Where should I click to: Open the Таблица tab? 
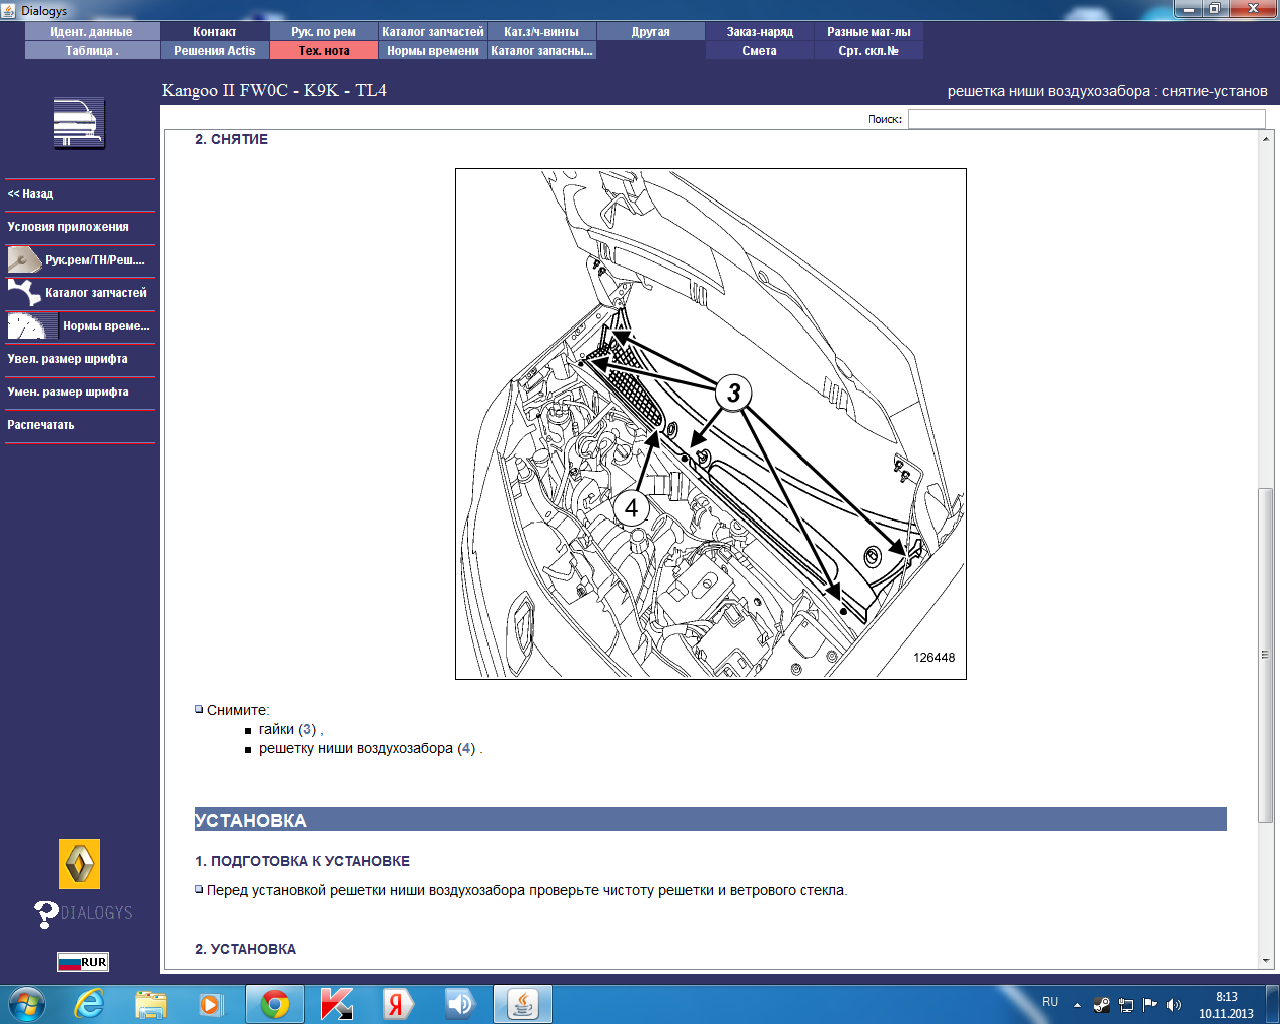(92, 51)
